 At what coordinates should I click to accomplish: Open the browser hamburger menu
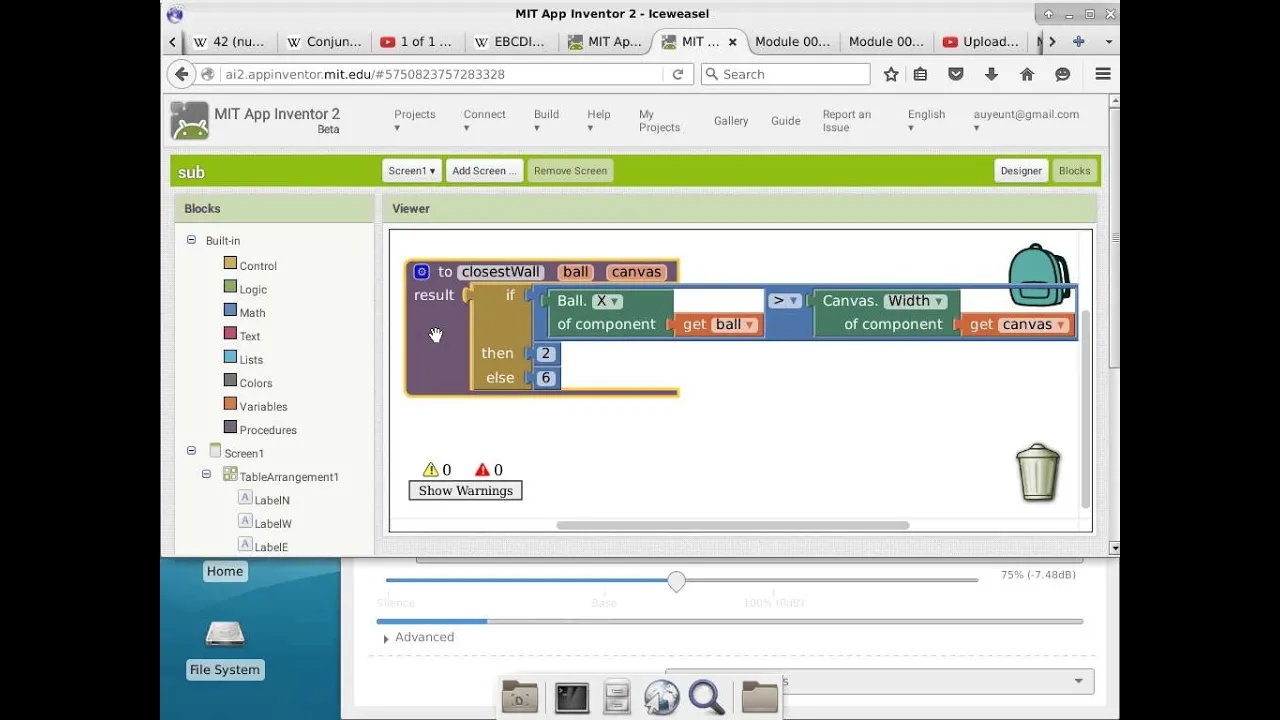1103,74
